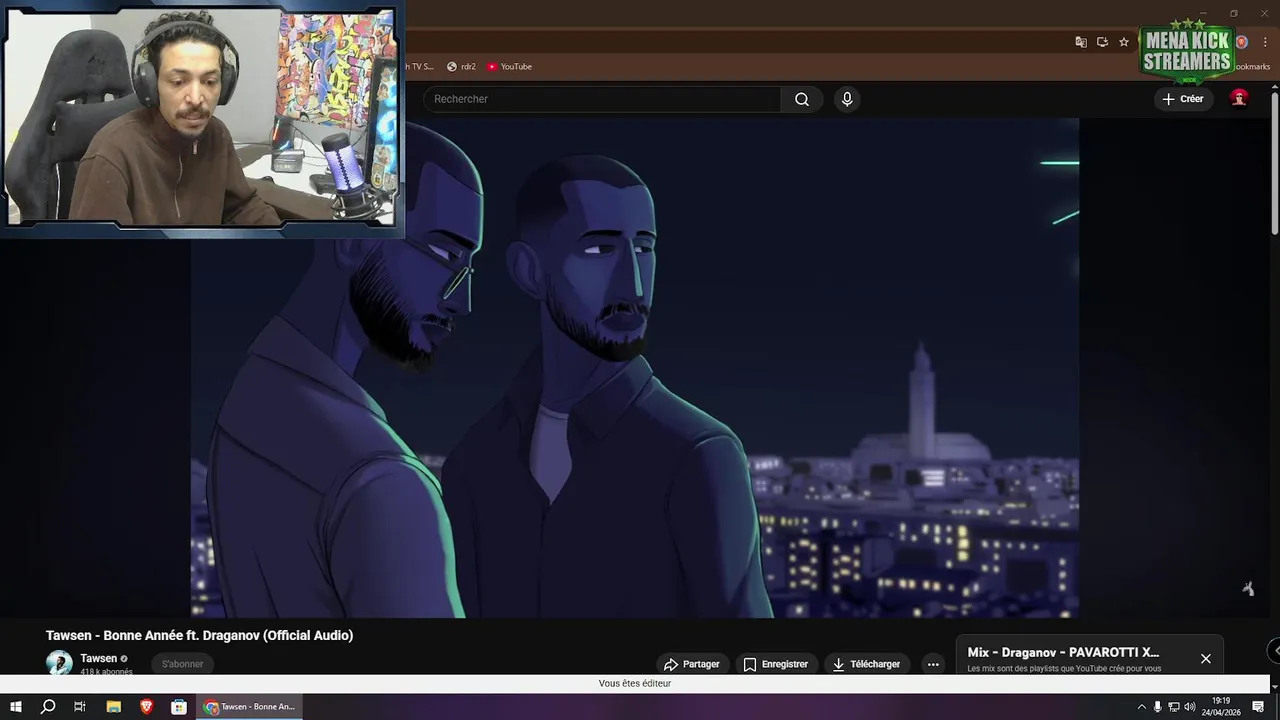
Task: Start voice search with the microphone icon
Action: pyautogui.click(x=847, y=99)
